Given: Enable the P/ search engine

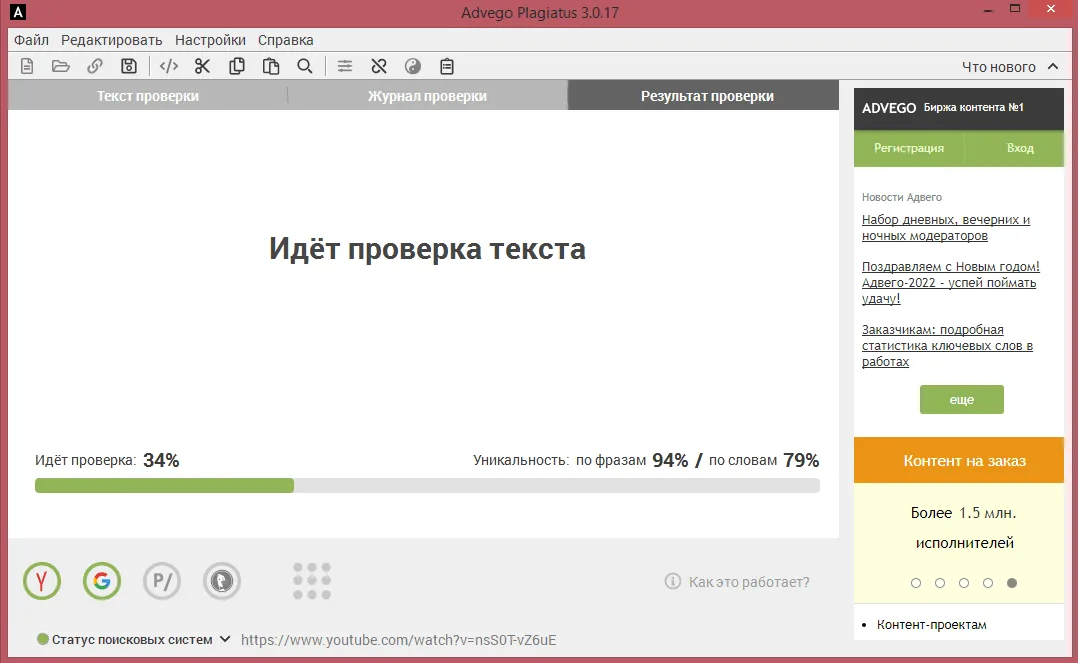Looking at the screenshot, I should coord(162,581).
